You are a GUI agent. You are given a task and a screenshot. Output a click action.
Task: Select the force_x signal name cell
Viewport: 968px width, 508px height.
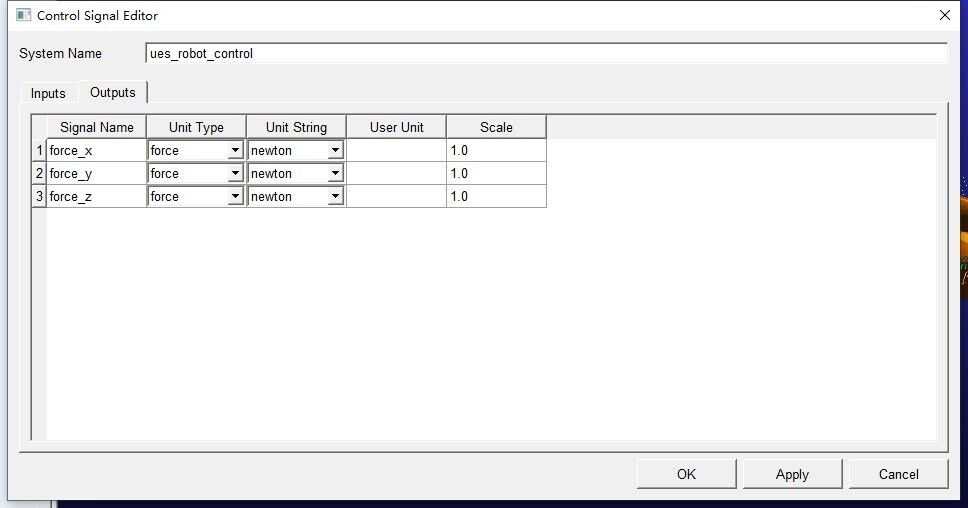pyautogui.click(x=96, y=150)
